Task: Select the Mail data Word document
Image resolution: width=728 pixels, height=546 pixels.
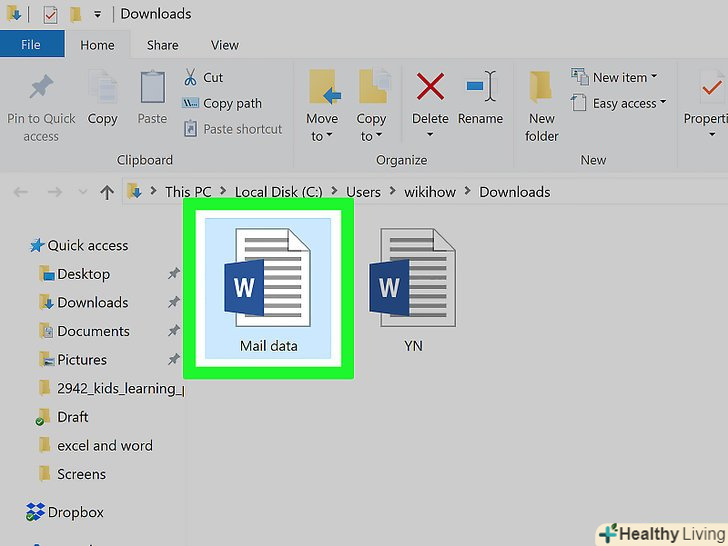Action: pyautogui.click(x=268, y=288)
